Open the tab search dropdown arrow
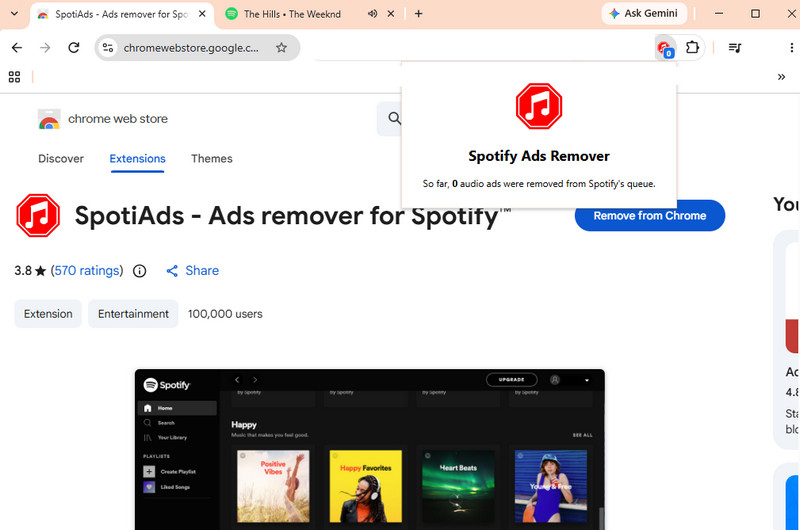This screenshot has width=800, height=530. click(14, 14)
